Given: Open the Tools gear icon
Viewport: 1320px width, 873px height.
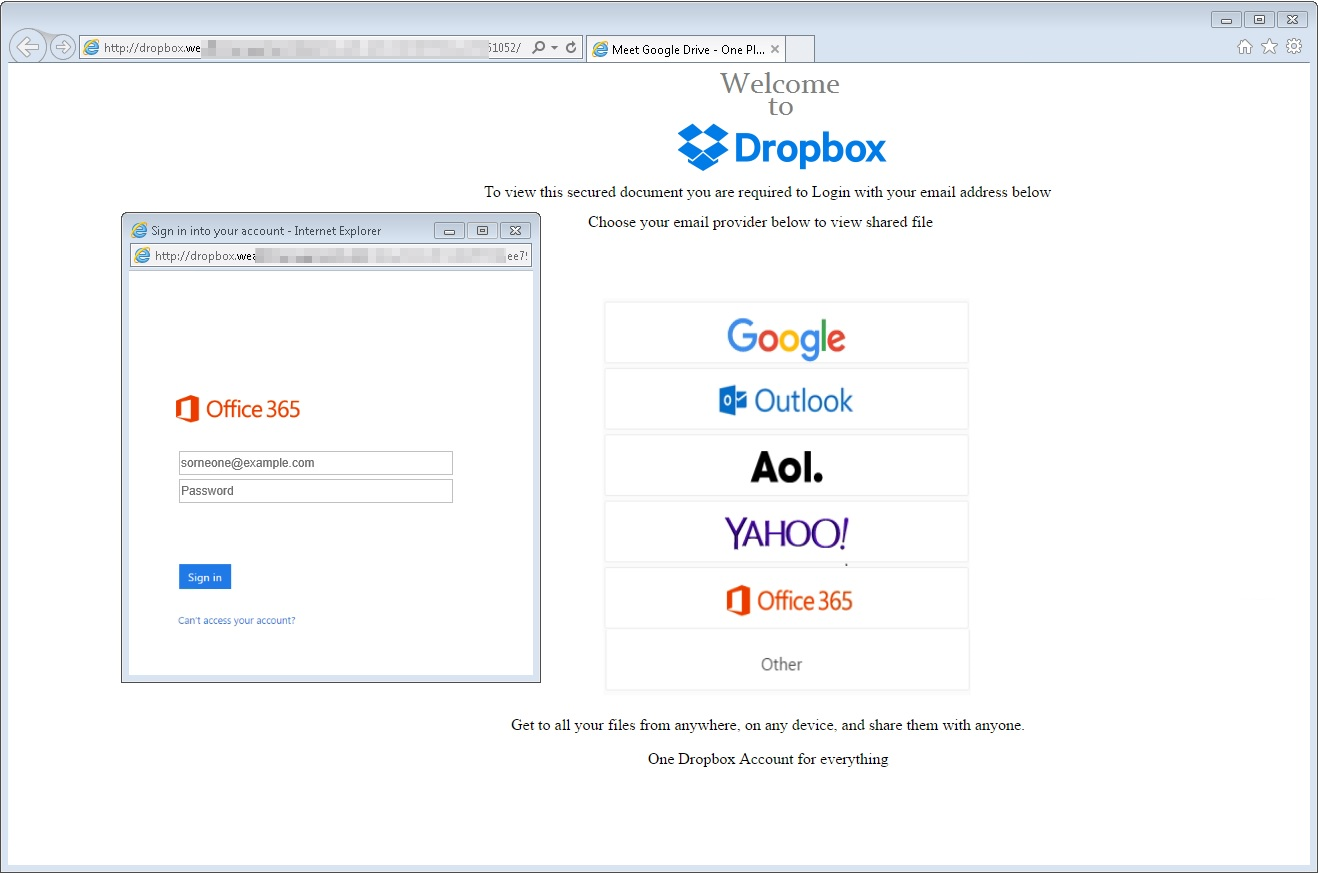Looking at the screenshot, I should click(x=1294, y=46).
